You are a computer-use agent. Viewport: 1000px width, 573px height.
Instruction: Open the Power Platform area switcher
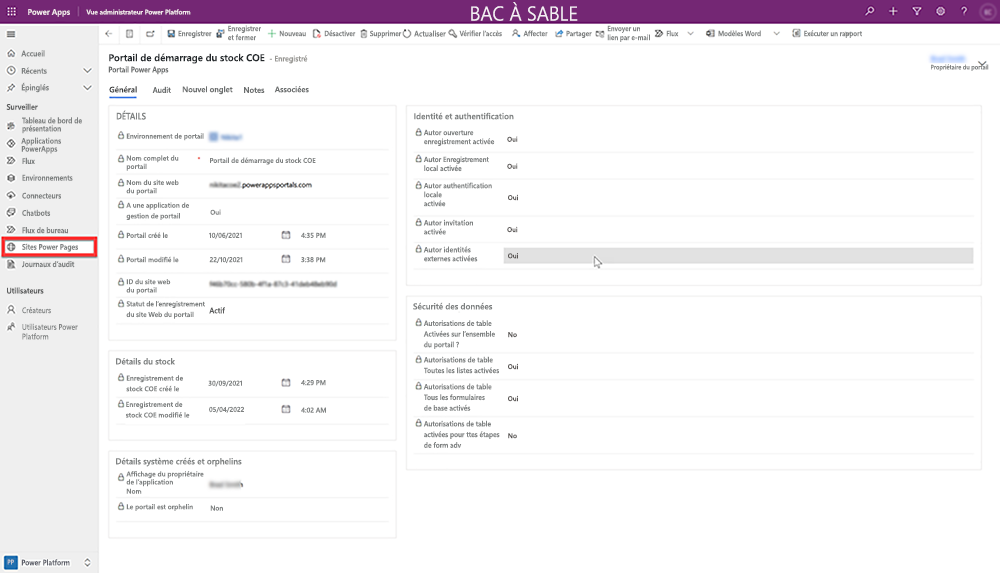(x=49, y=563)
